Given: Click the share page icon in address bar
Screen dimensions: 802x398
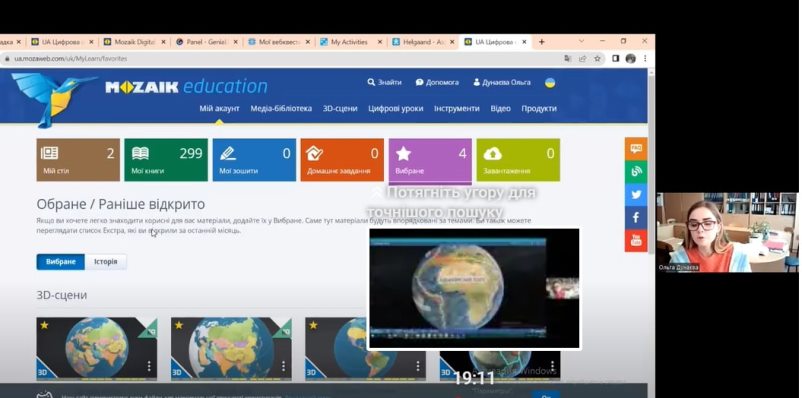Looking at the screenshot, I should [583, 59].
